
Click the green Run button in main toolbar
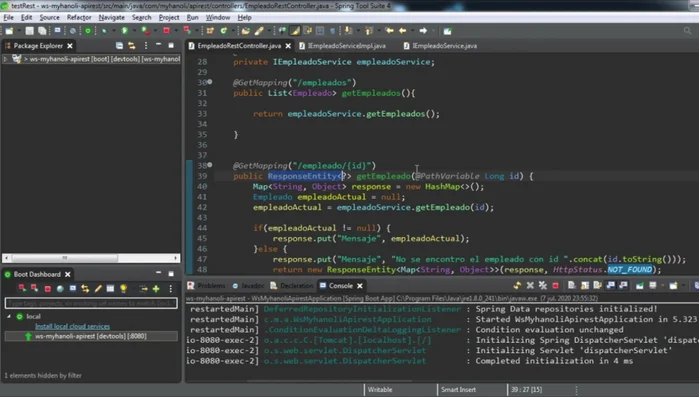tap(124, 31)
